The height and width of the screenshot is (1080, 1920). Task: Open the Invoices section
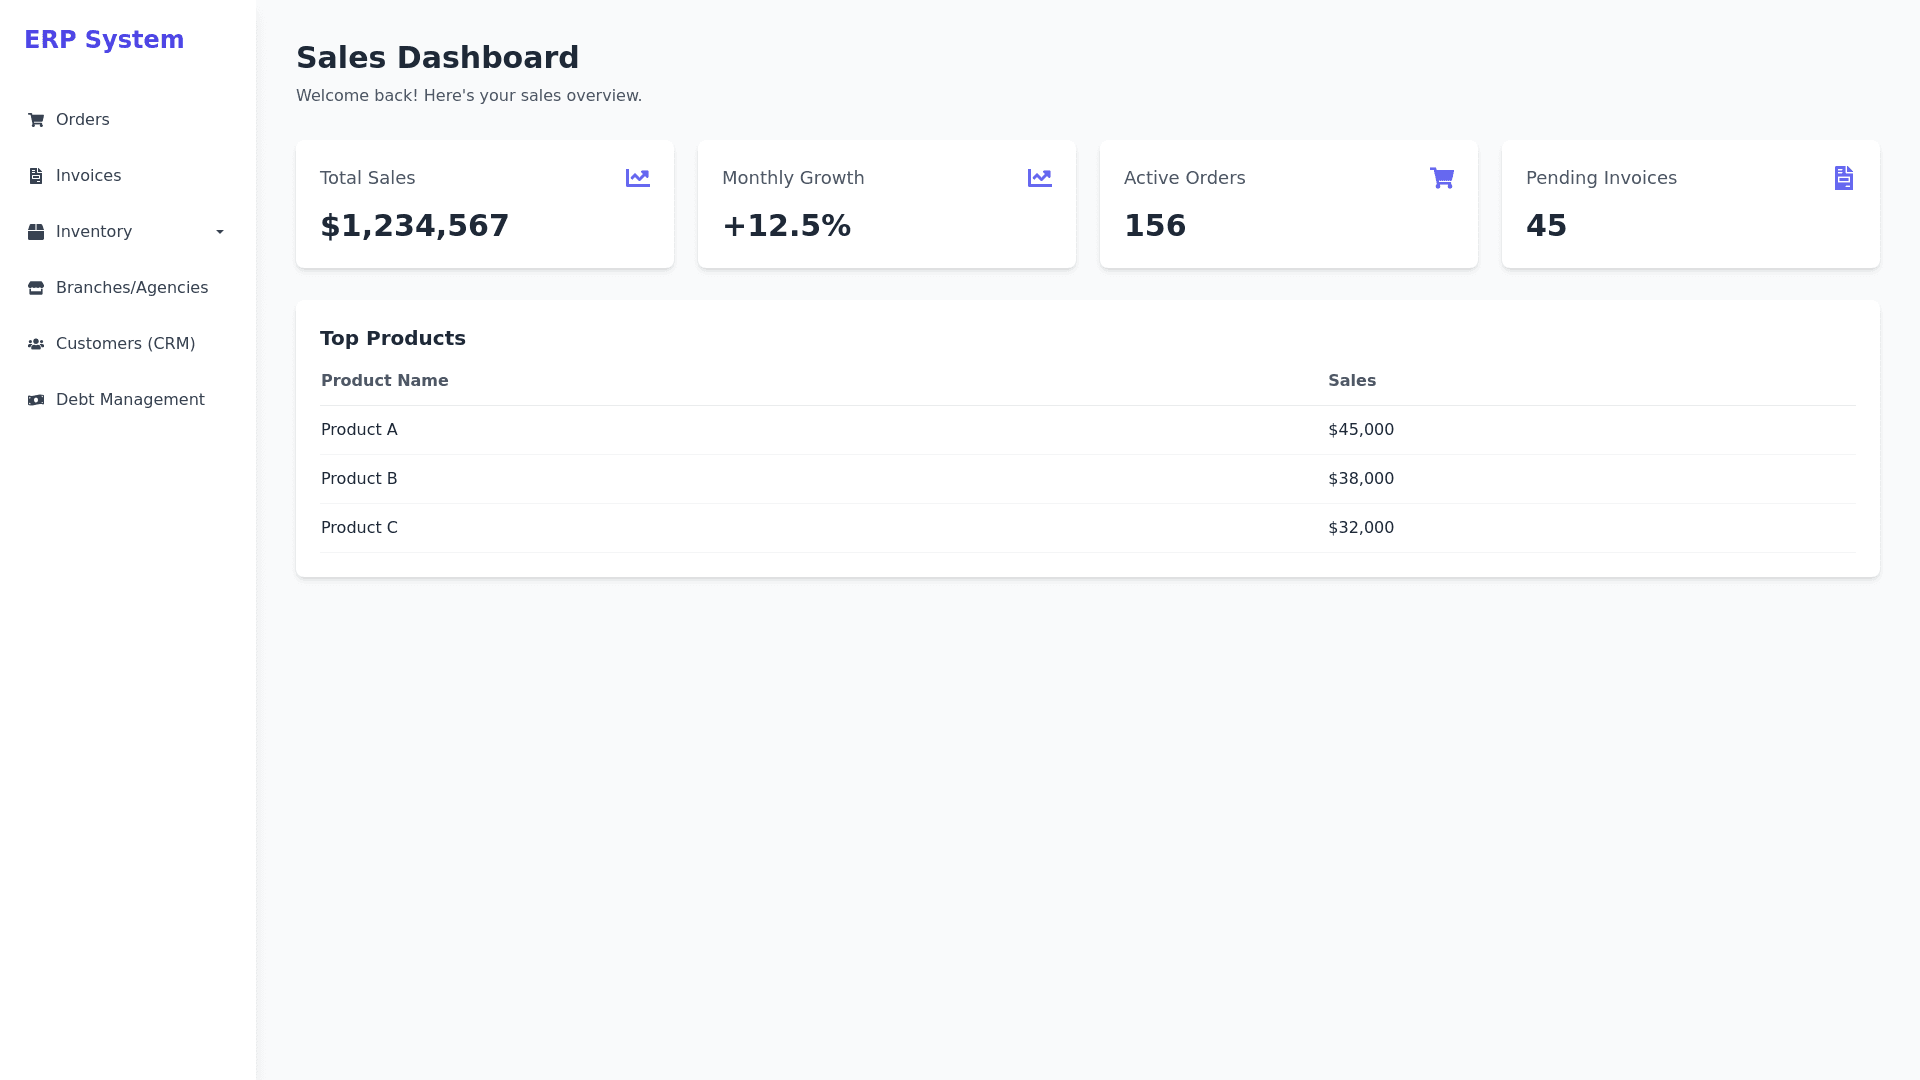88,175
